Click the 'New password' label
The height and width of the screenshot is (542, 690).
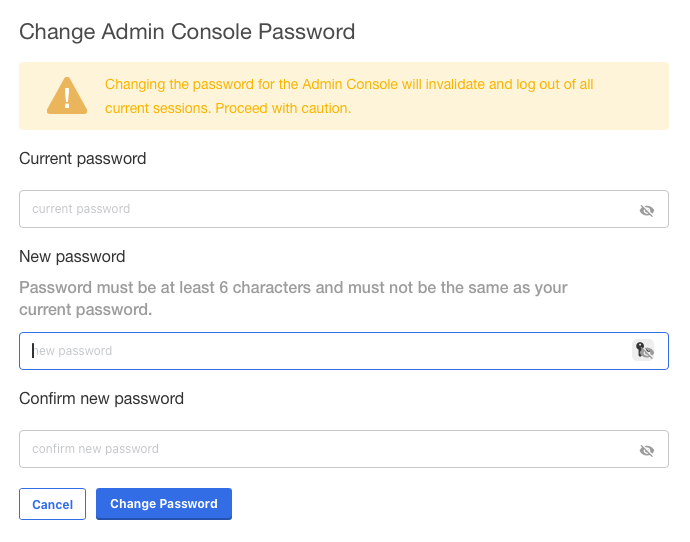coord(72,257)
